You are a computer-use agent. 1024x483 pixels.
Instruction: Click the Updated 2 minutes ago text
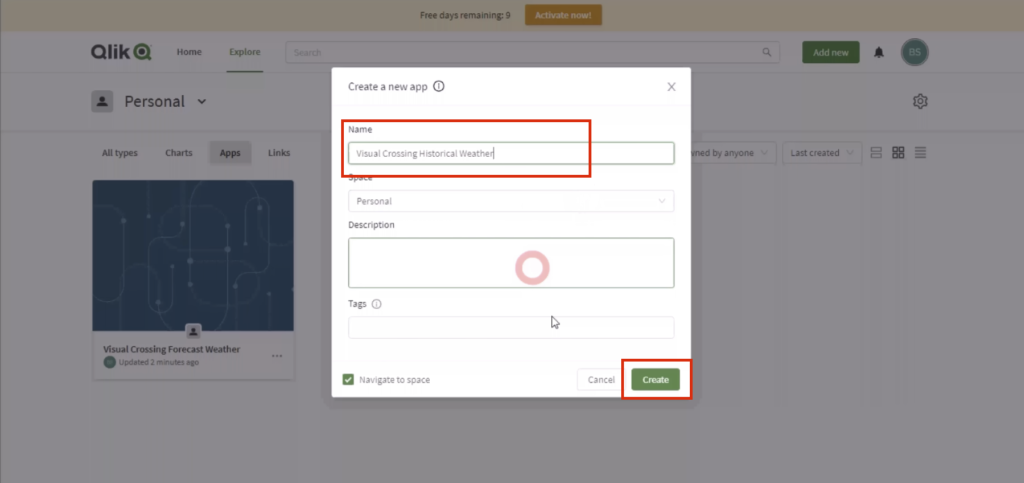[x=159, y=362]
